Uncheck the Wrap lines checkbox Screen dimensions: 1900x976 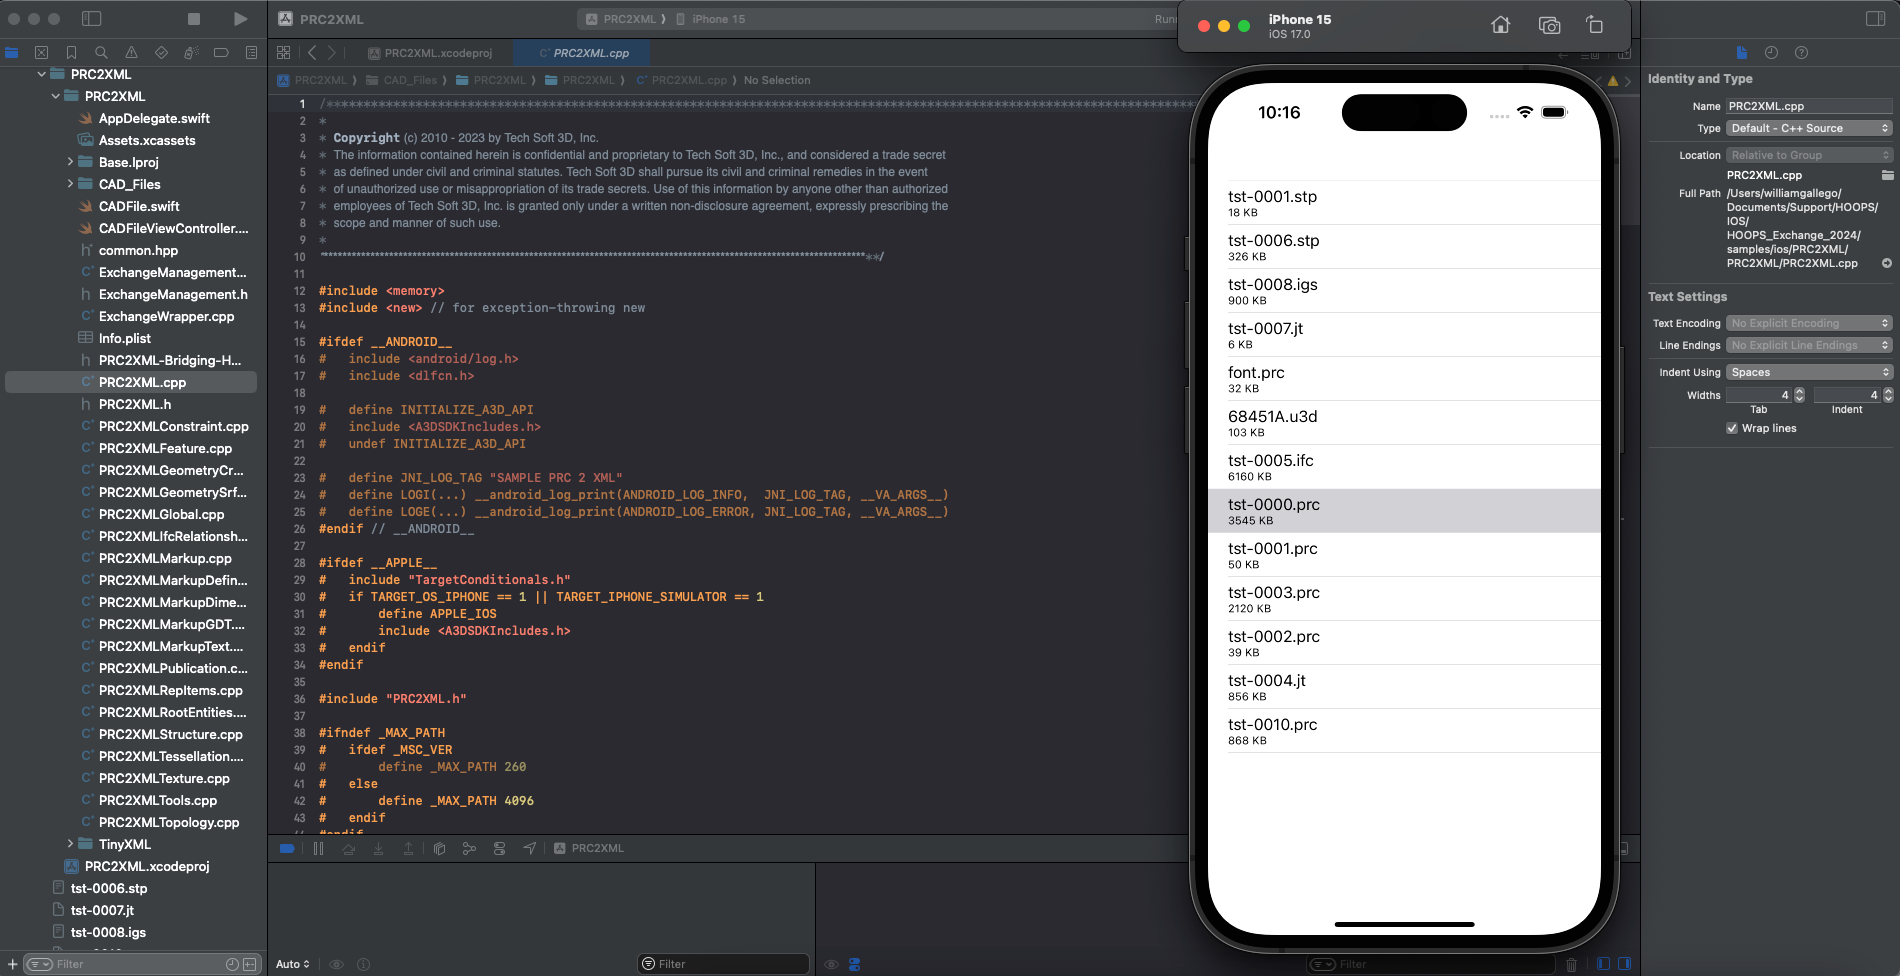click(x=1732, y=428)
